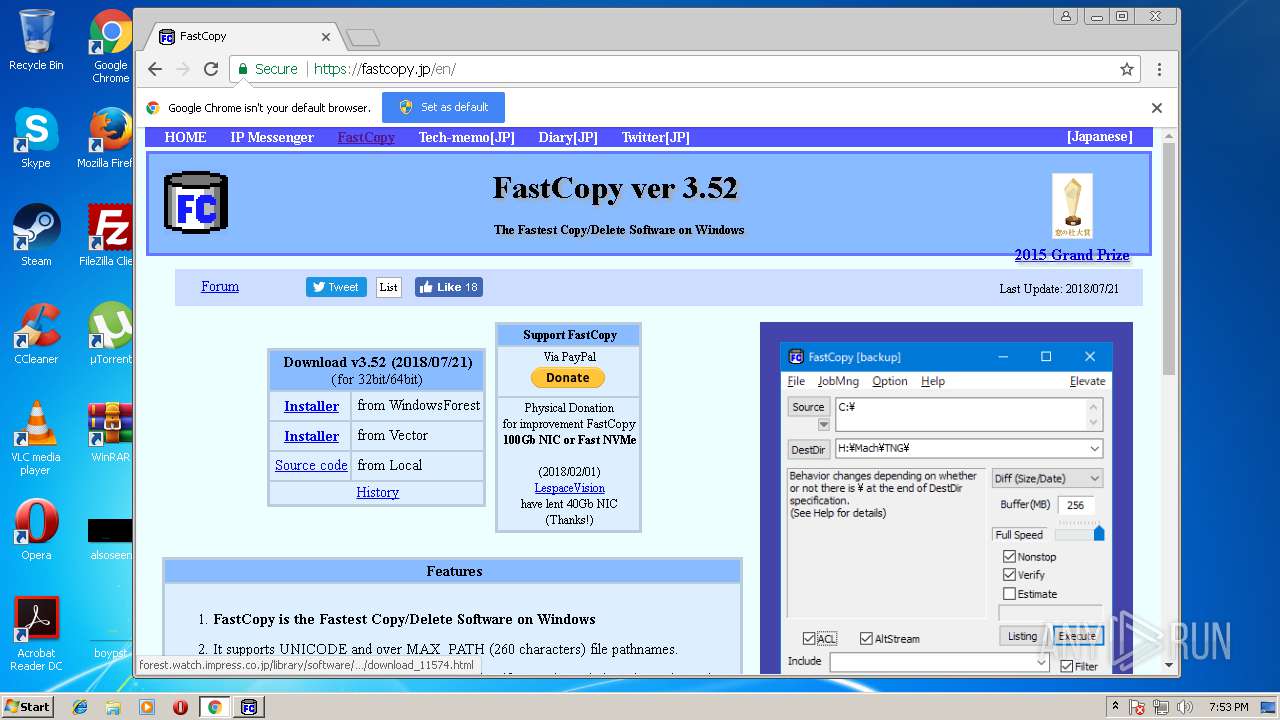This screenshot has width=1280, height=720.
Task: Open VLC media player desktop icon
Action: pos(36,438)
